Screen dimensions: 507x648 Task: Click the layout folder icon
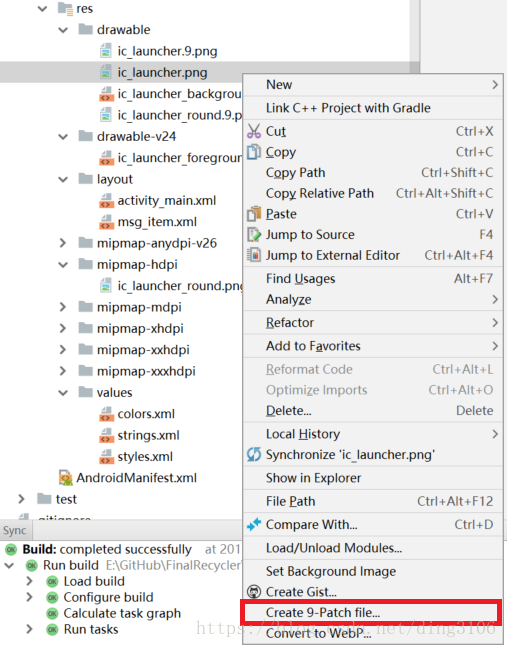pyautogui.click(x=86, y=179)
